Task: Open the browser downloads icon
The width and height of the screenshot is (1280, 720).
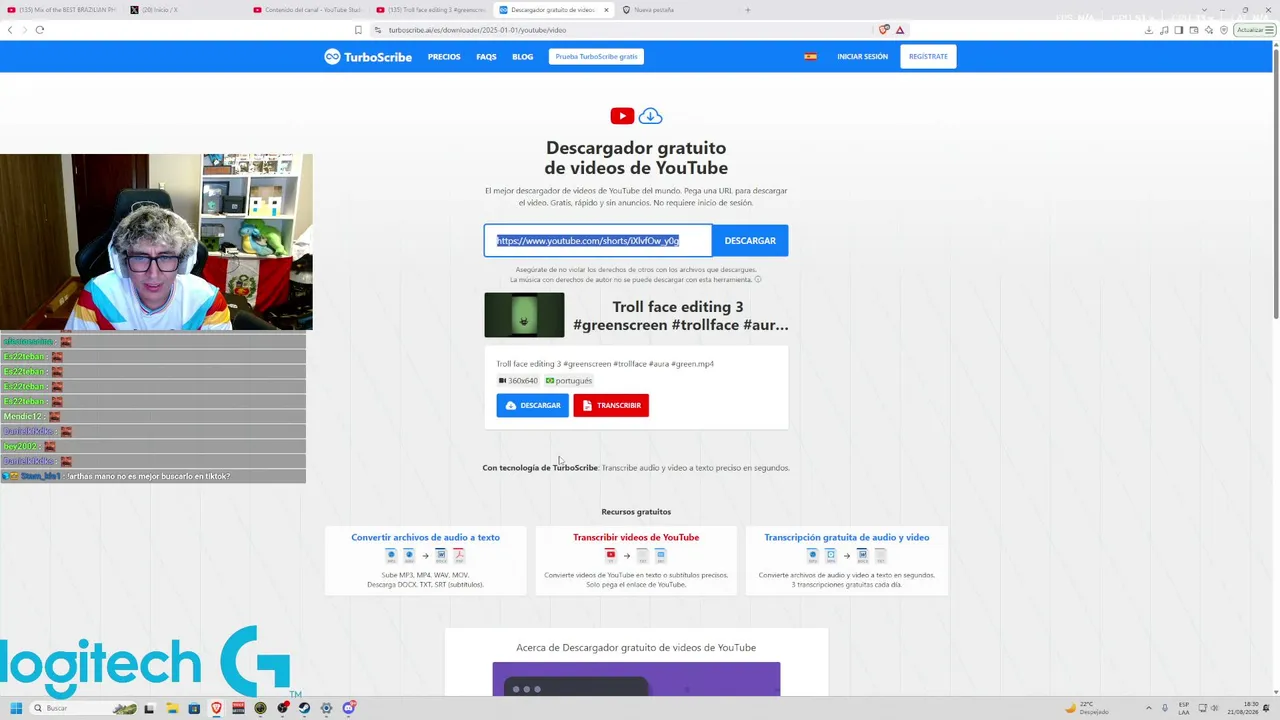Action: click(x=1149, y=30)
